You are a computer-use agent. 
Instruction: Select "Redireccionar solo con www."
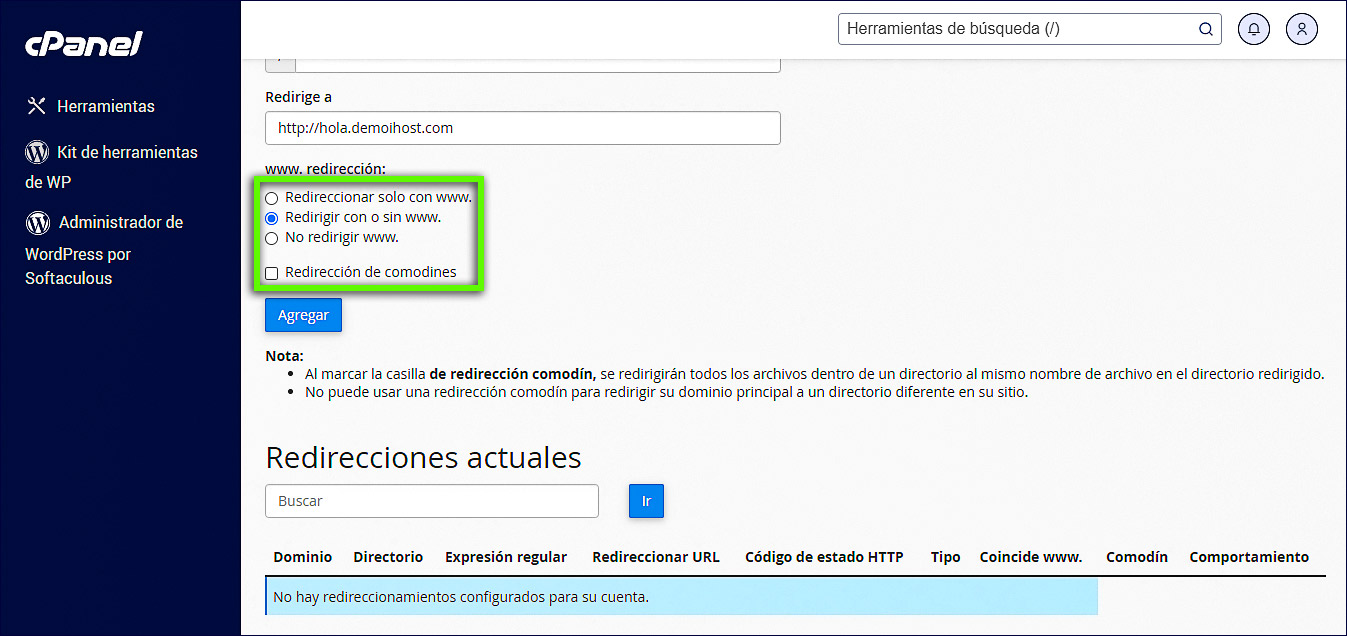pos(271,198)
